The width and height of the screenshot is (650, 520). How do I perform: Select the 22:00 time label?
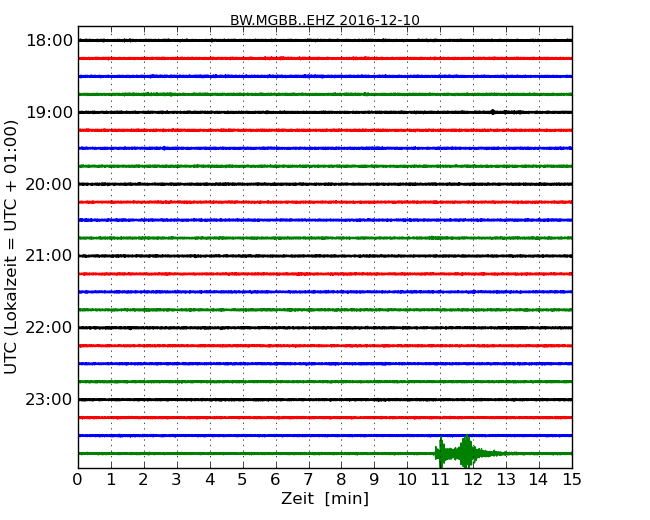tap(49, 328)
